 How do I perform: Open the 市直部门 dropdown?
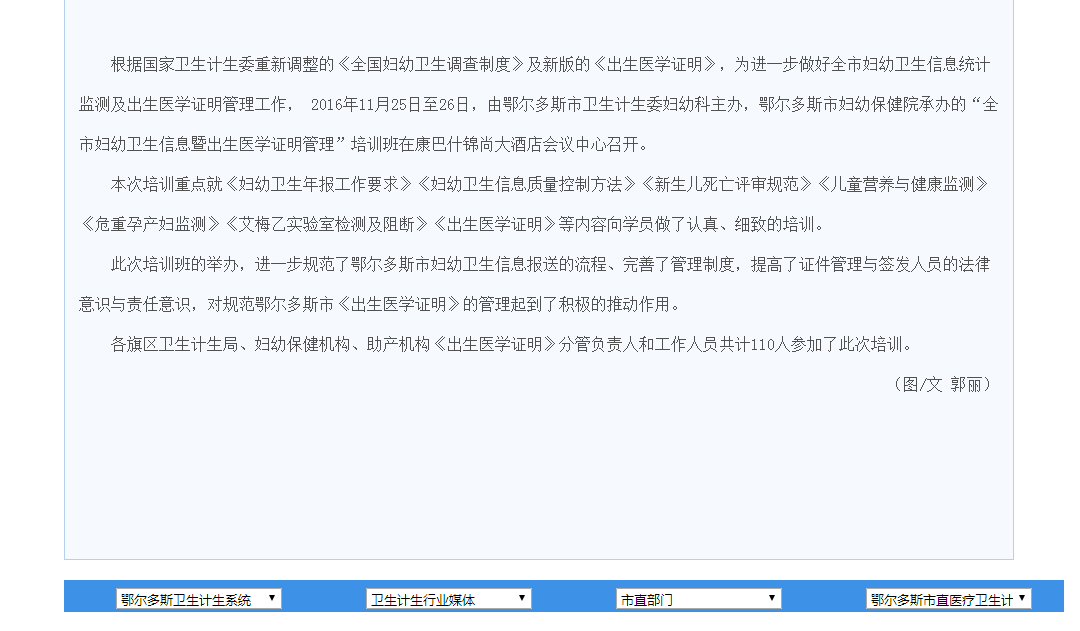(698, 599)
